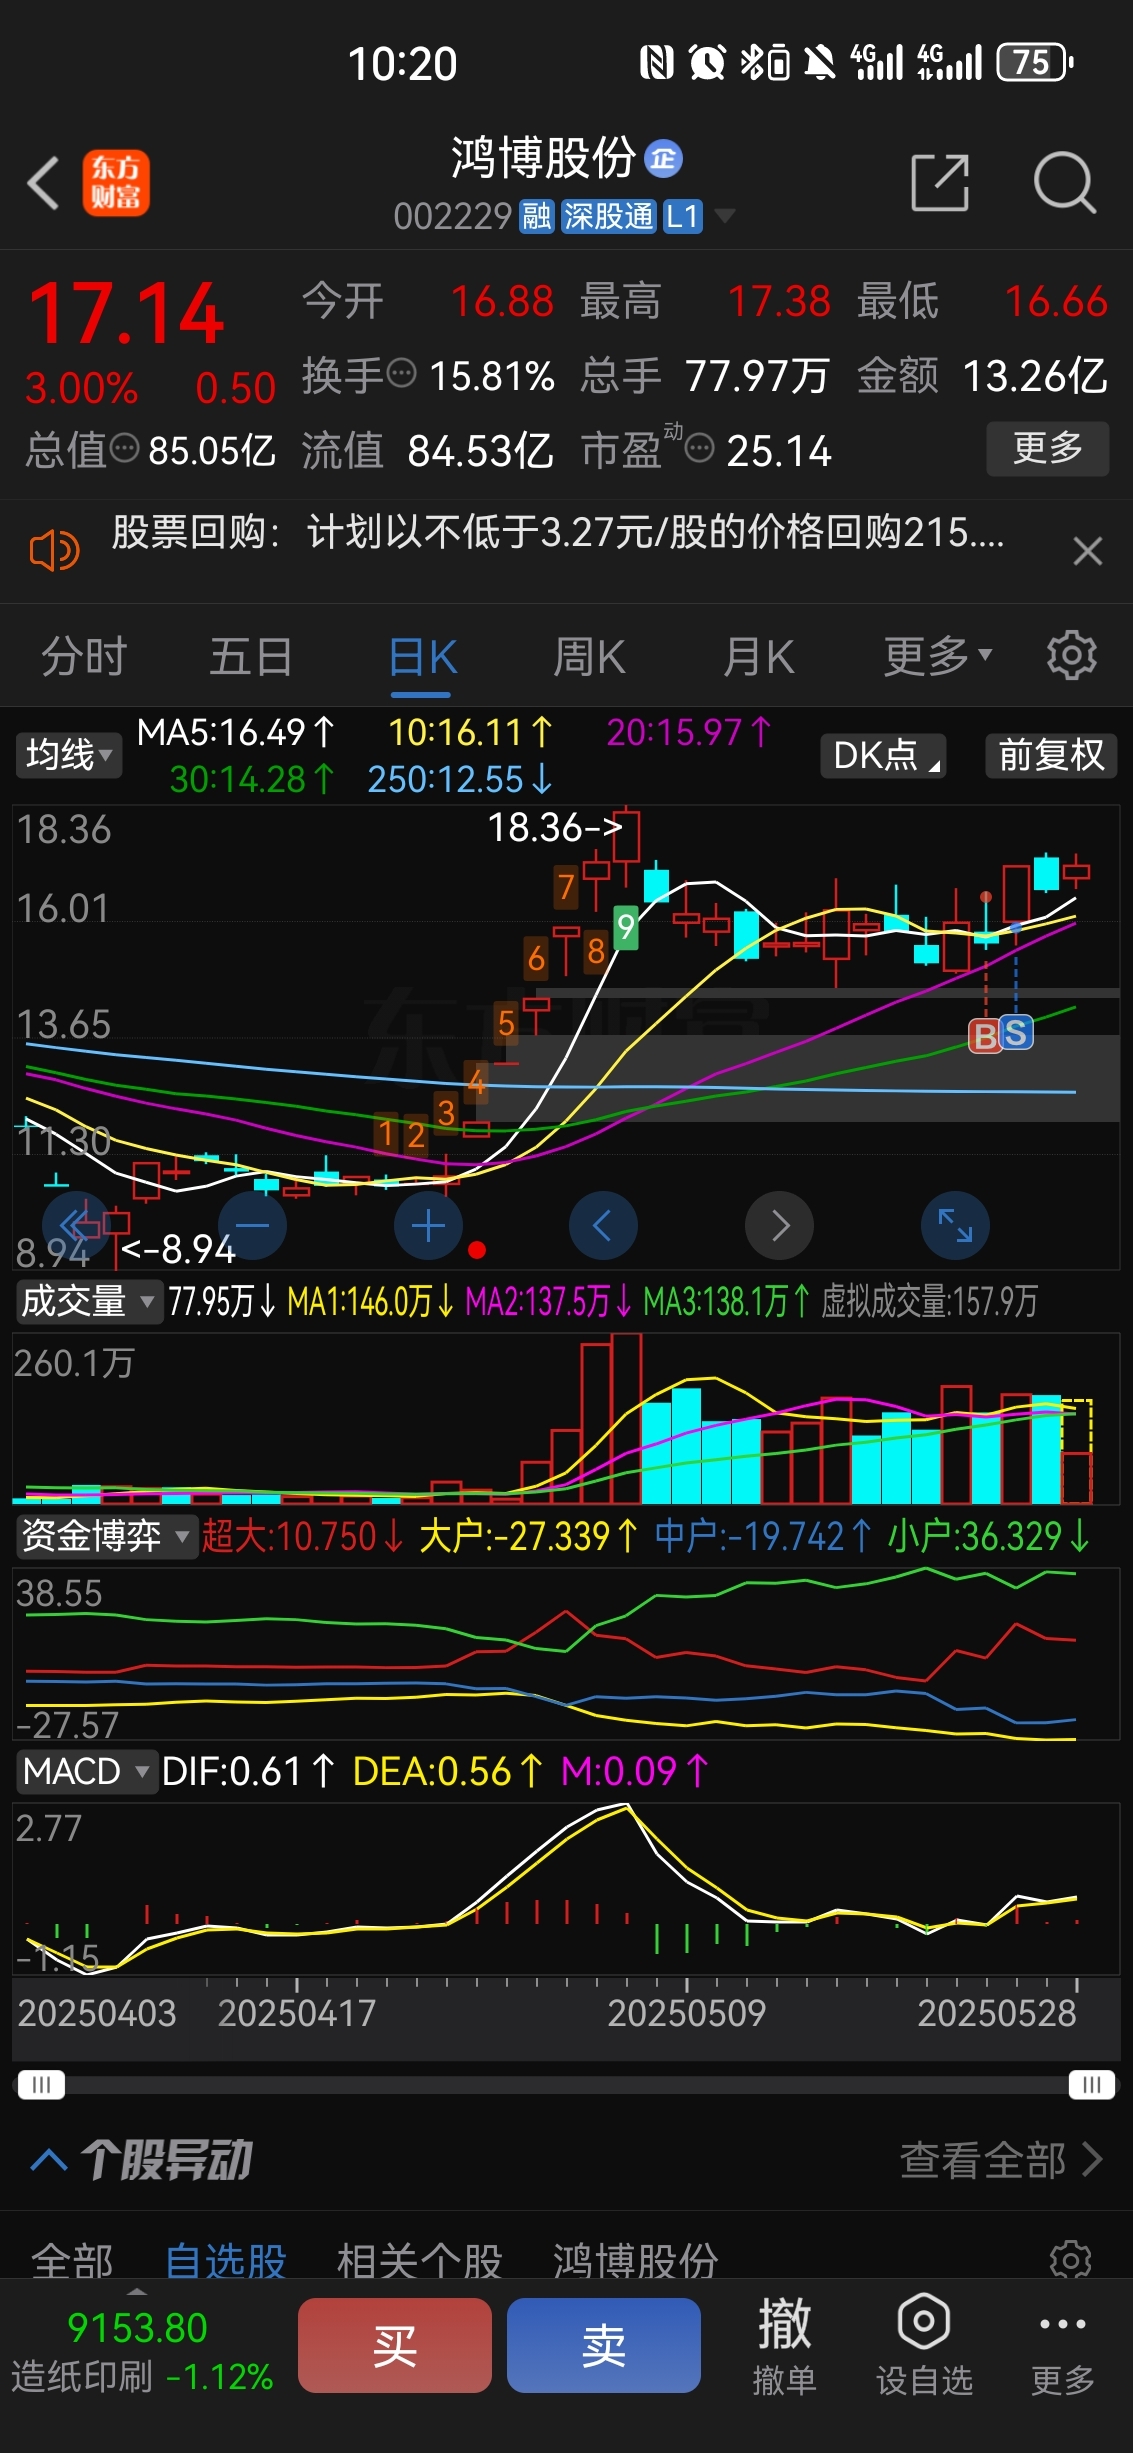Viewport: 1133px width, 2453px height.
Task: Expand stock code dropdown arrow
Action: click(x=724, y=216)
